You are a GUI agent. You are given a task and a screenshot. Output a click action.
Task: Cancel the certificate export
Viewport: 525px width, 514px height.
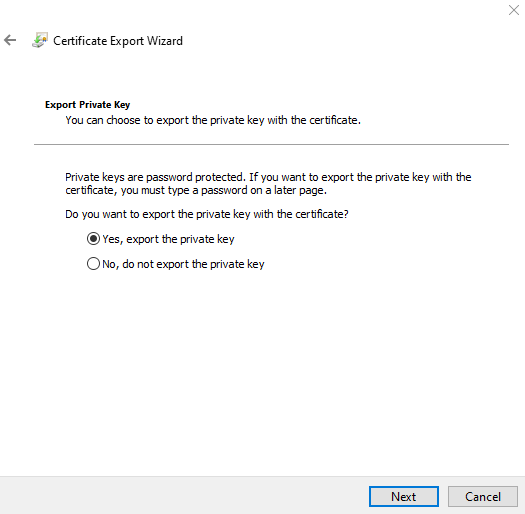(483, 497)
